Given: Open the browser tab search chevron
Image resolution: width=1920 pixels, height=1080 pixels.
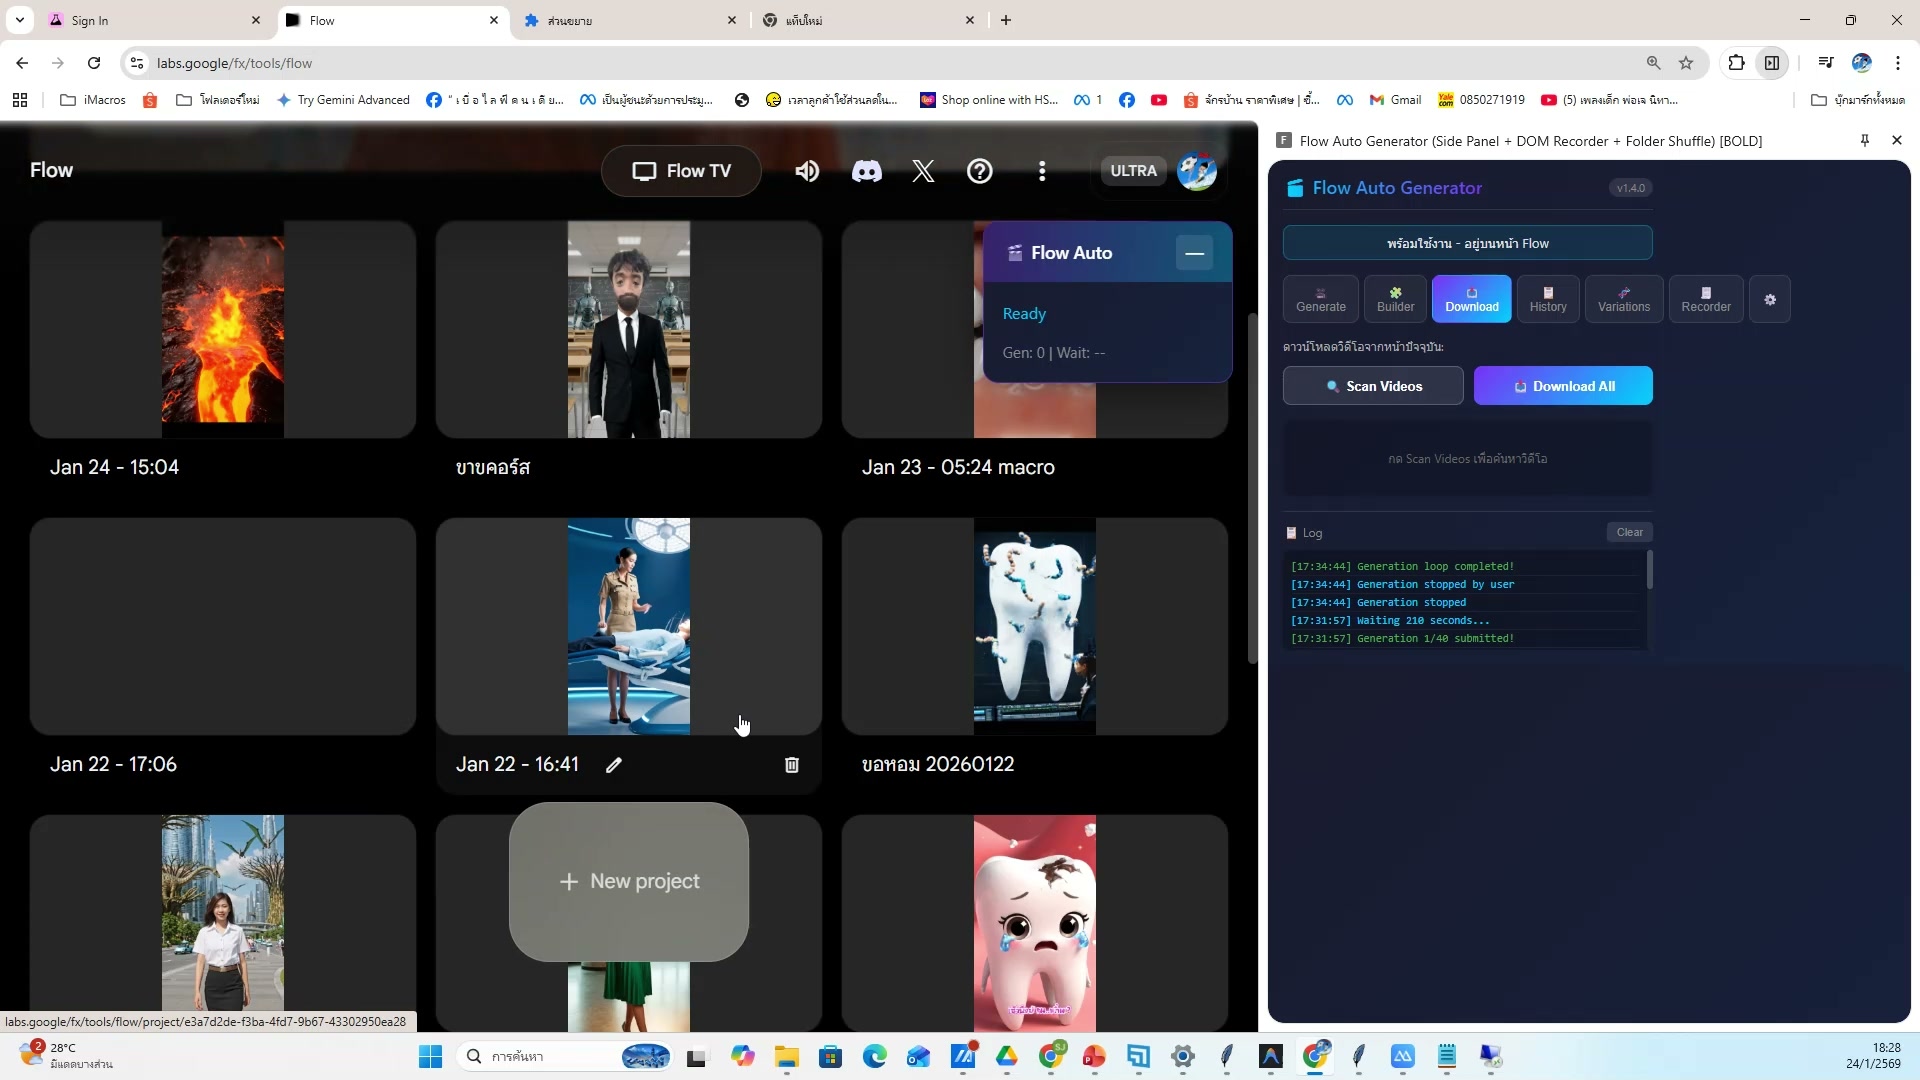Looking at the screenshot, I should pyautogui.click(x=20, y=20).
